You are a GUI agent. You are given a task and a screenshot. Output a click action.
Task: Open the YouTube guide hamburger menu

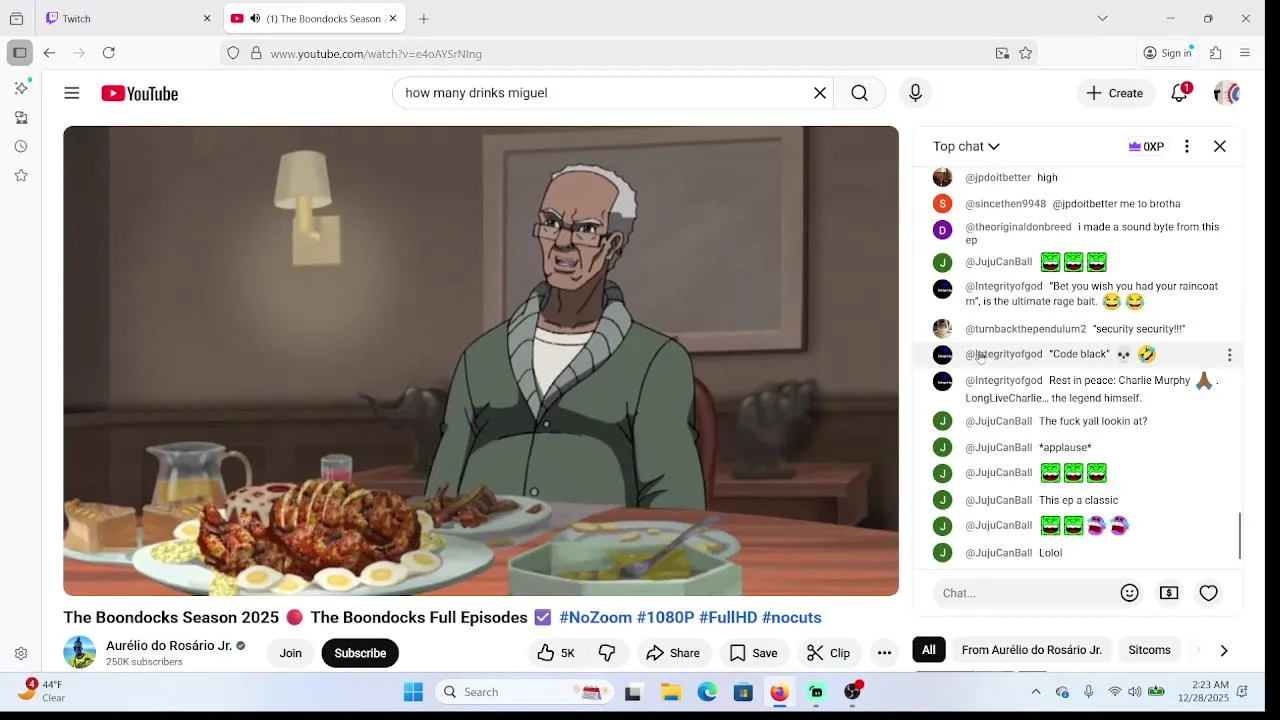[72, 93]
